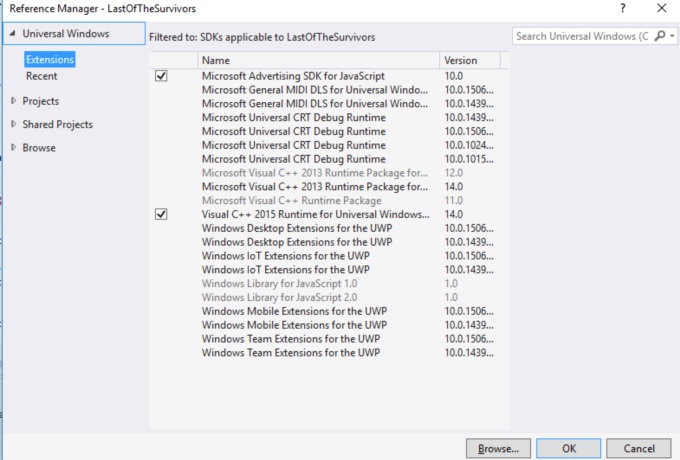This screenshot has height=460, width=680.
Task: Open the search options dropdown arrow
Action: click(x=672, y=36)
